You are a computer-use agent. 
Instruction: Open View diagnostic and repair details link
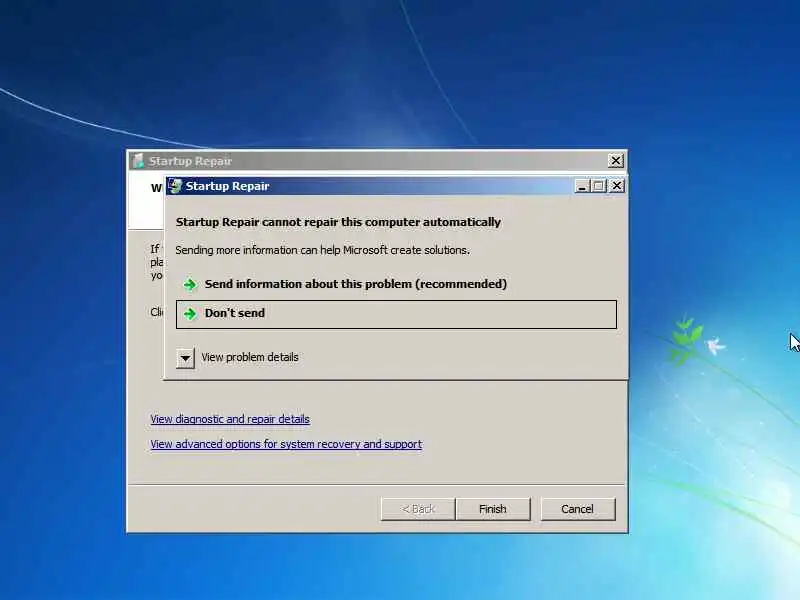point(230,419)
